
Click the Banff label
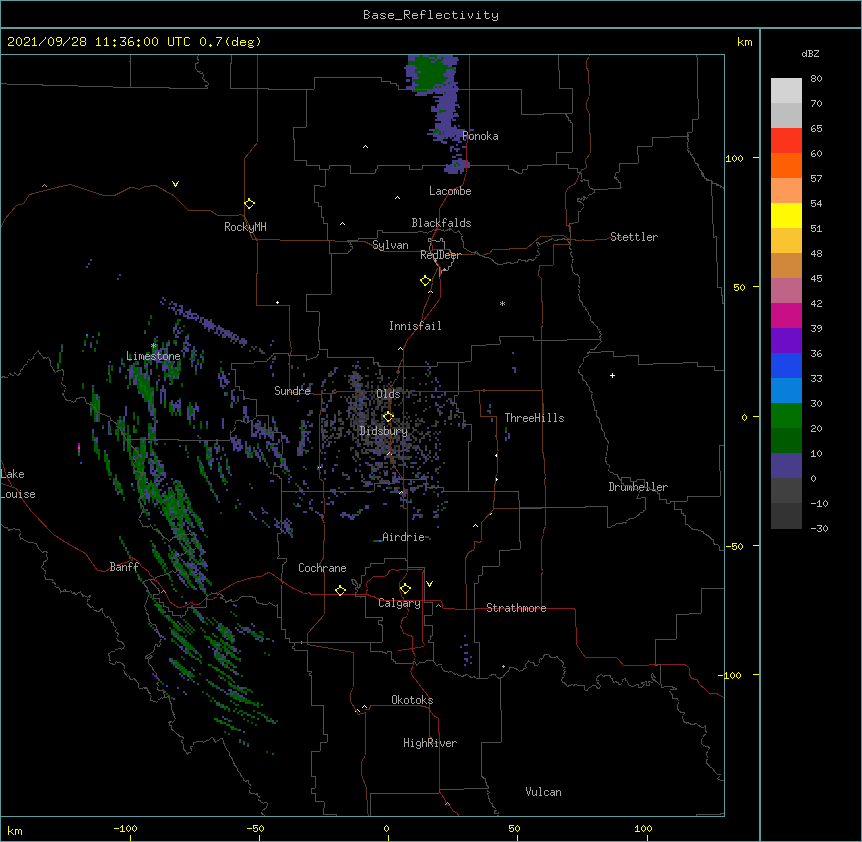(x=124, y=567)
